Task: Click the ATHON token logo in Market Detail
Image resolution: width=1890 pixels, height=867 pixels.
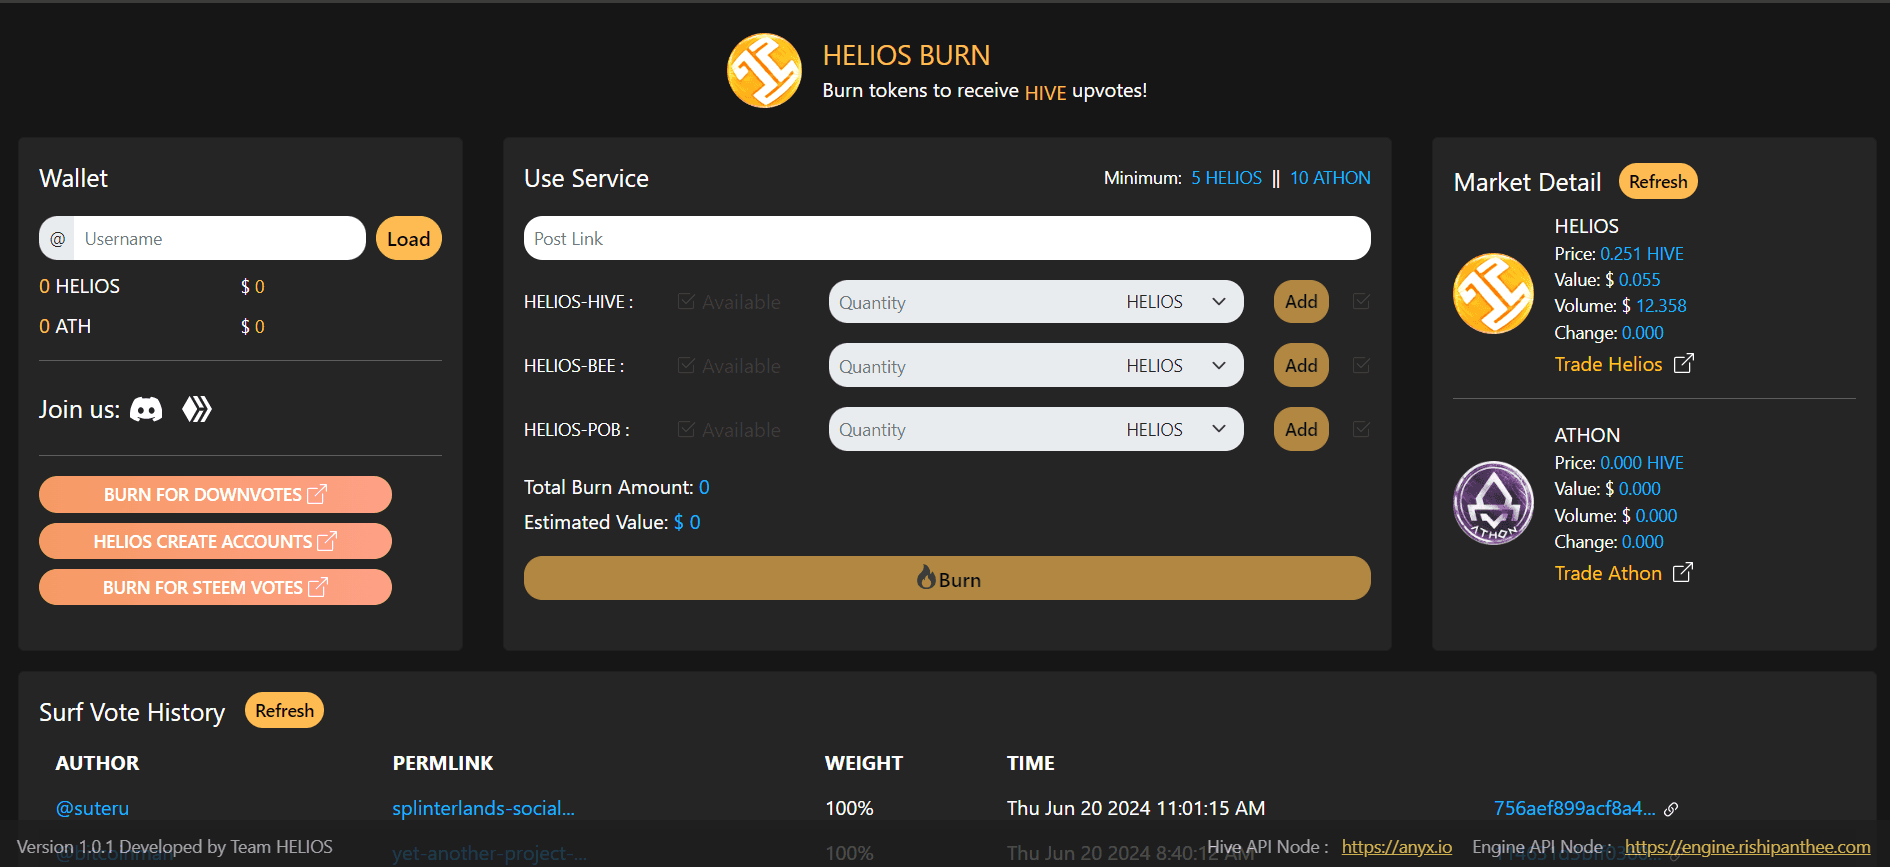Action: click(x=1493, y=503)
